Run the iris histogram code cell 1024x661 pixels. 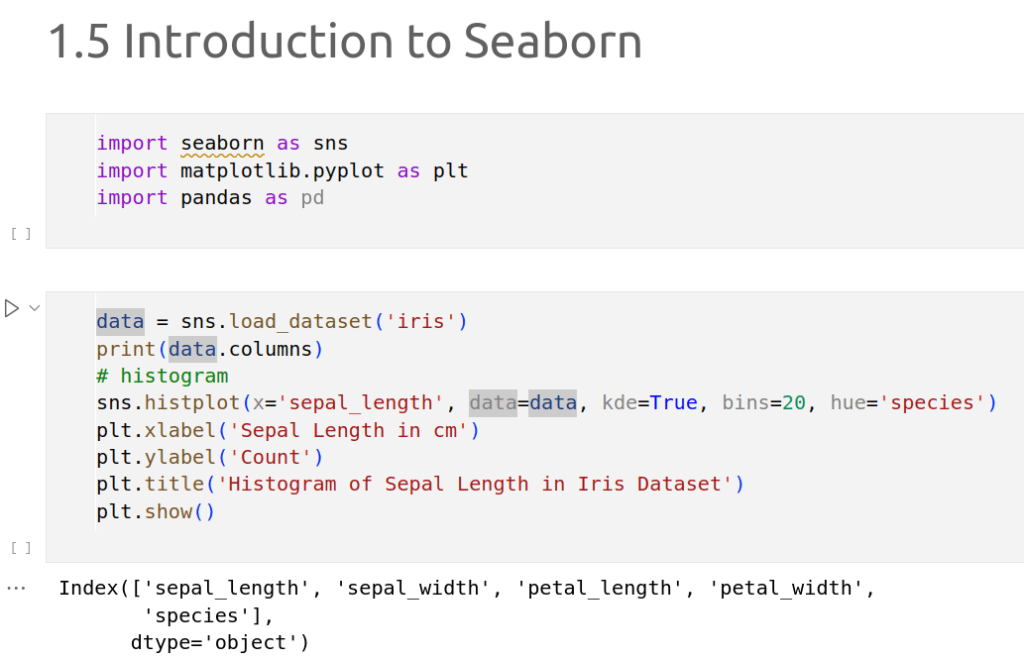click(12, 308)
